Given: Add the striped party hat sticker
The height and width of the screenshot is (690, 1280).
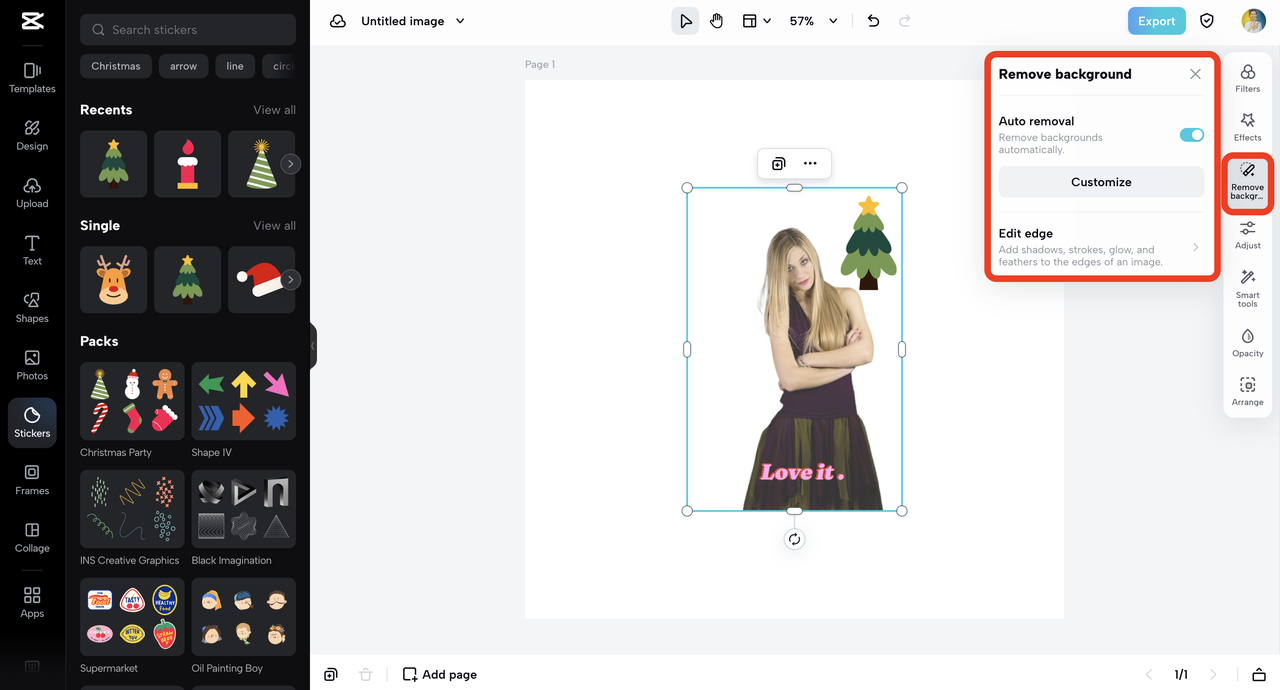Looking at the screenshot, I should [261, 164].
